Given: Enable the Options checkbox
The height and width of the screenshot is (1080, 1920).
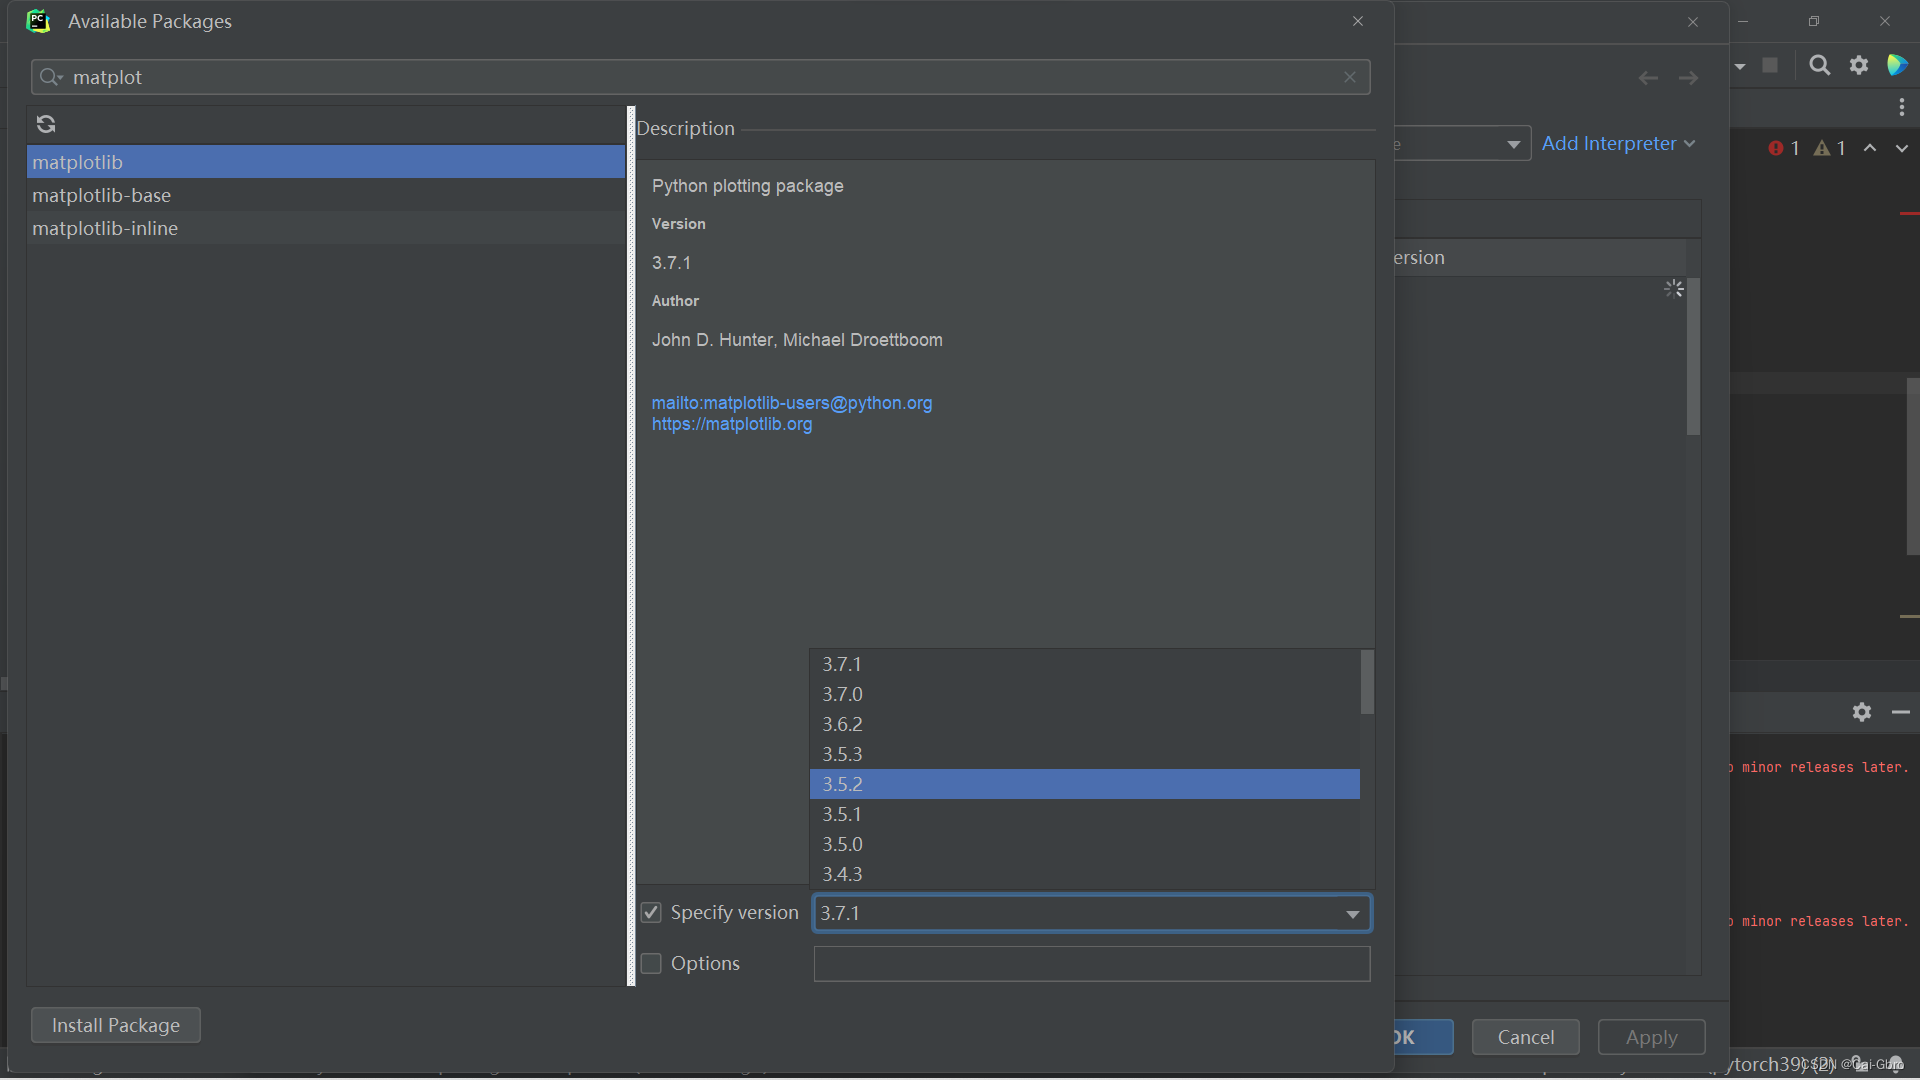Looking at the screenshot, I should (x=651, y=964).
